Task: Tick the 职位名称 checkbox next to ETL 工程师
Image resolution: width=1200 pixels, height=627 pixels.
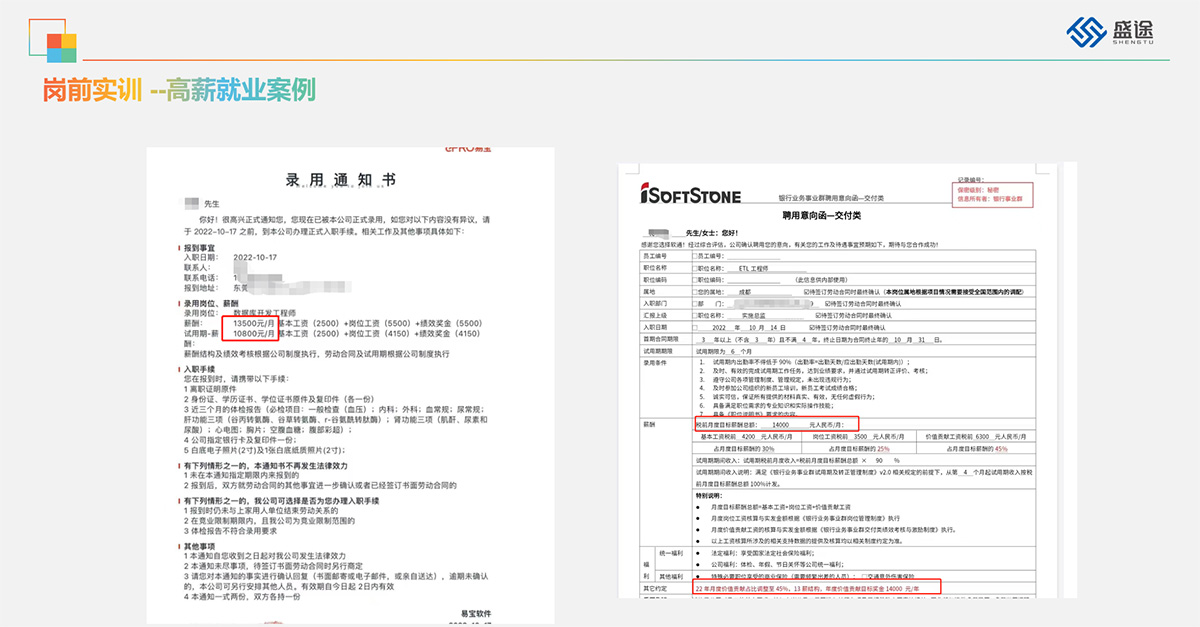Action: (697, 268)
